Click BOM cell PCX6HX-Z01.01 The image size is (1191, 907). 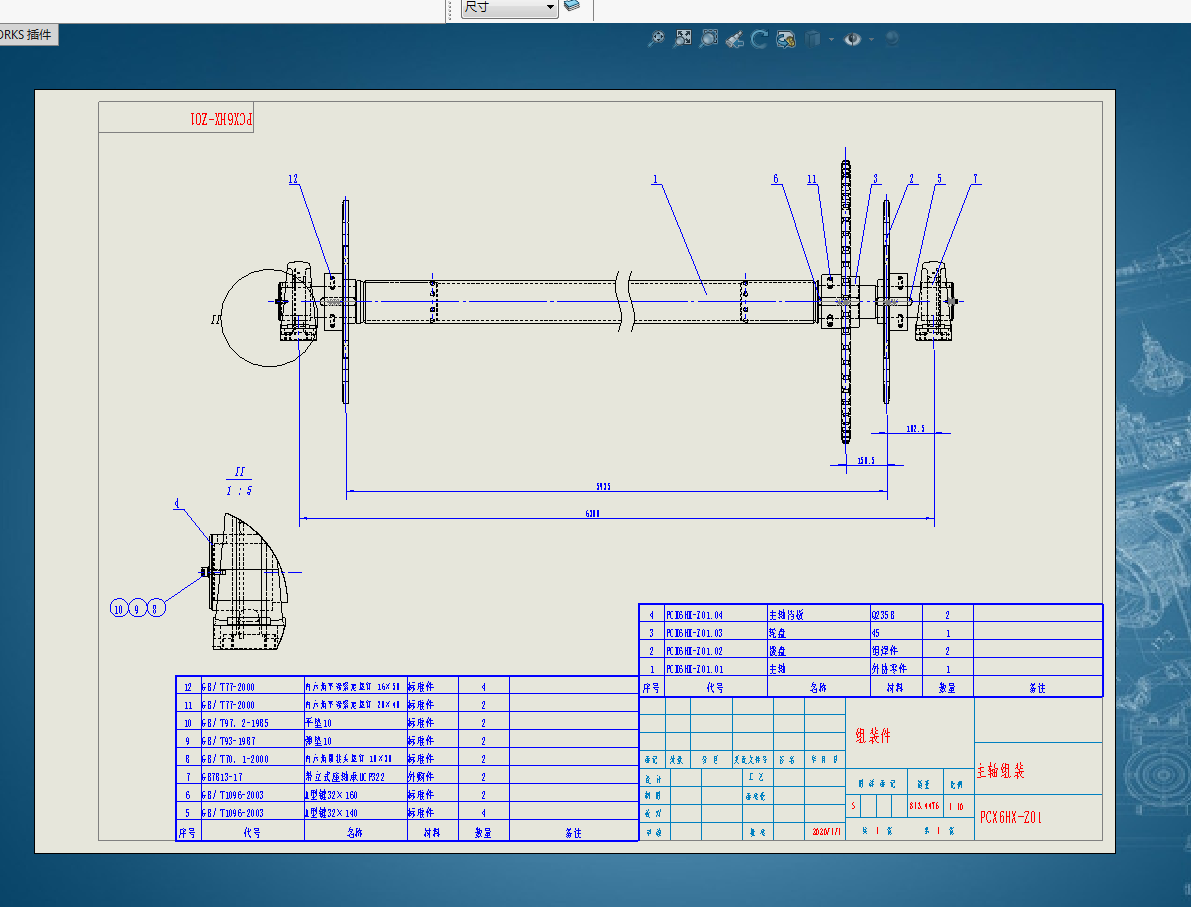(716, 669)
